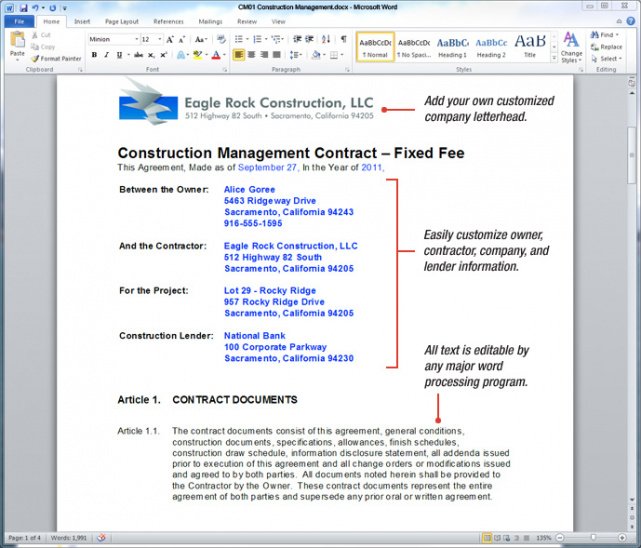The image size is (641, 548).
Task: Increase paragraph indent
Action: [x=309, y=39]
